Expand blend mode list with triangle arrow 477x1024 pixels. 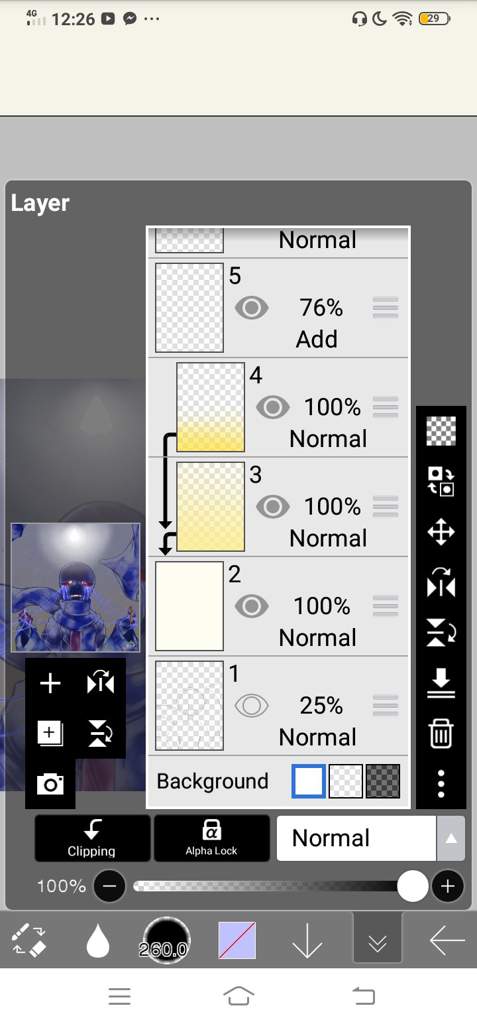(451, 838)
